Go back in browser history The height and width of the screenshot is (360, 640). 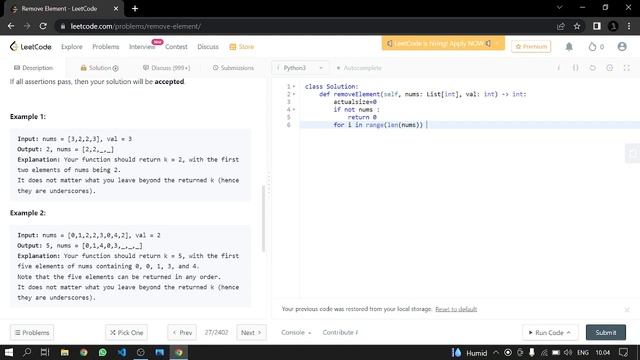11,26
